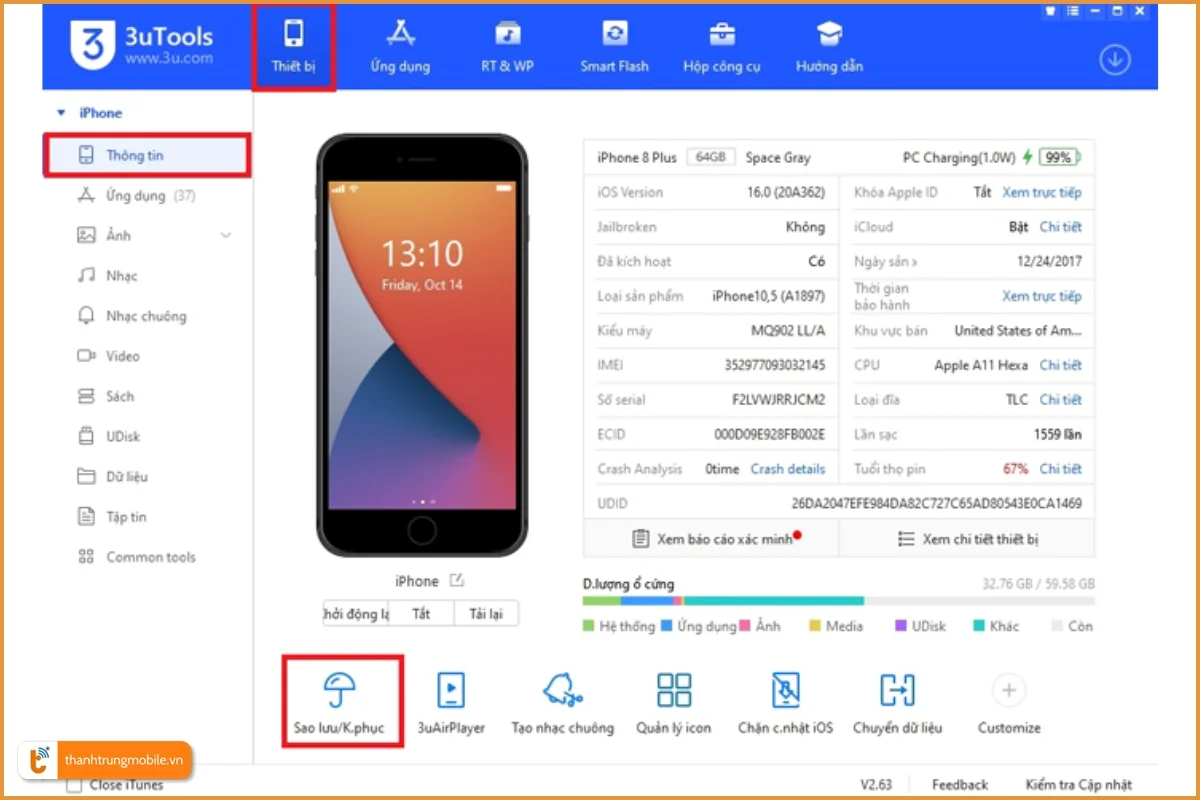The image size is (1200, 800).
Task: Open the Tạo nhạc chuông ringtone maker
Action: click(562, 701)
